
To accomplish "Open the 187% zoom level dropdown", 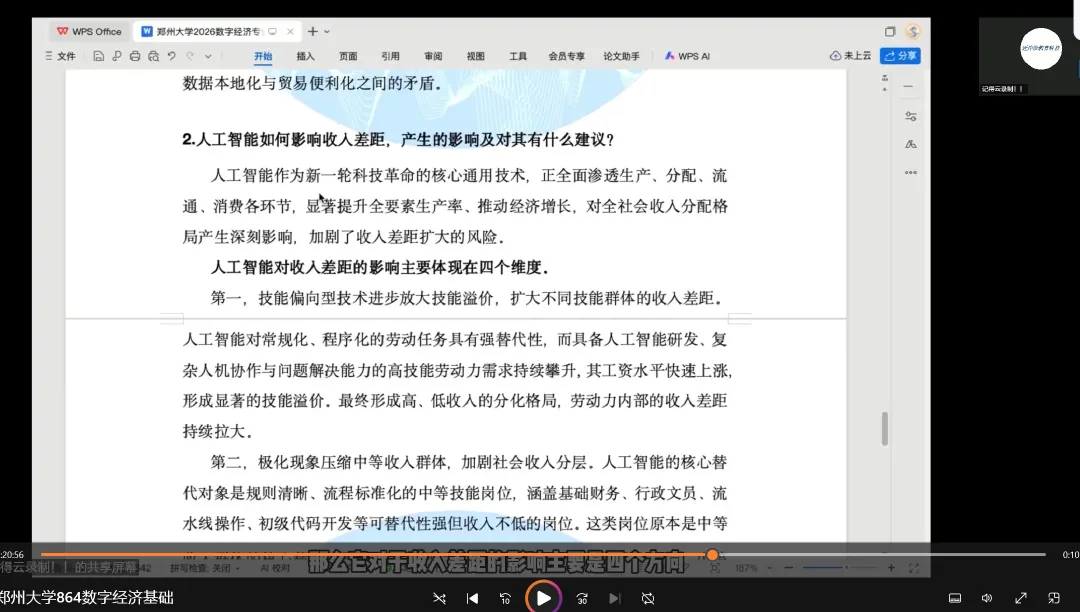I will pos(753,568).
